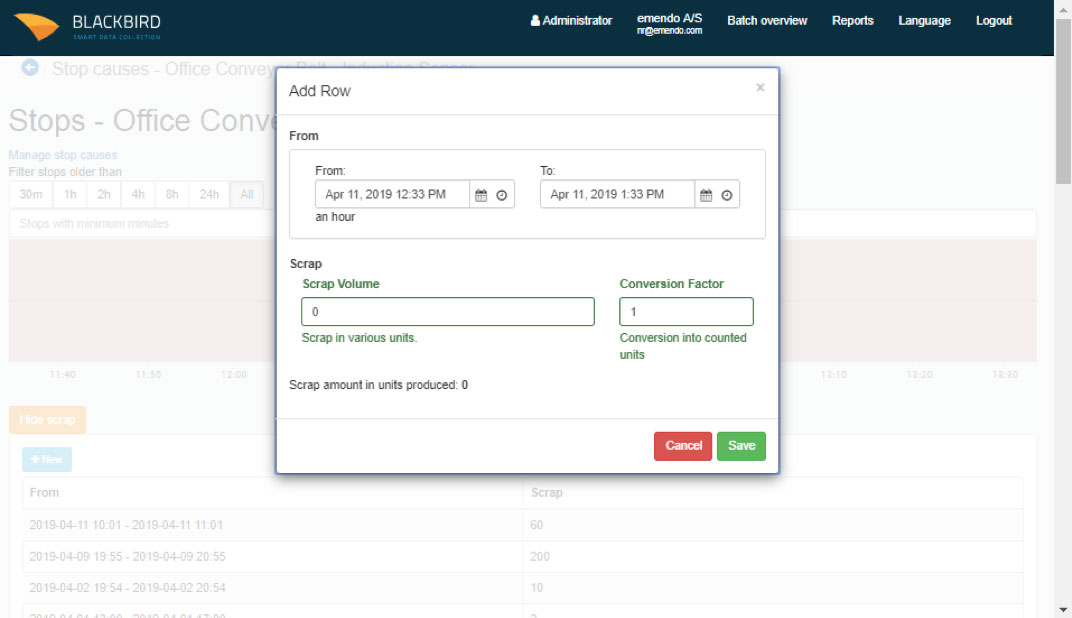Image resolution: width=1072 pixels, height=618 pixels.
Task: Open the Language menu
Action: click(924, 21)
